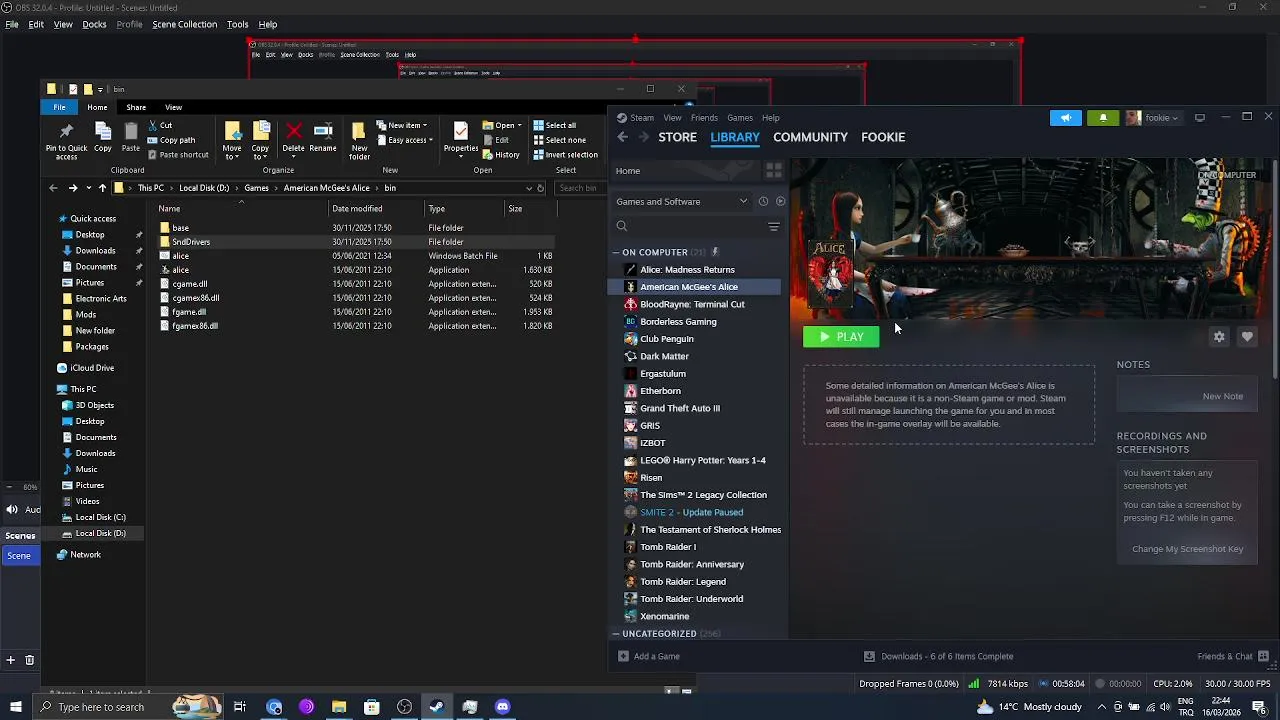Click Change My Screenshot Key button
The width and height of the screenshot is (1280, 720).
1187,549
